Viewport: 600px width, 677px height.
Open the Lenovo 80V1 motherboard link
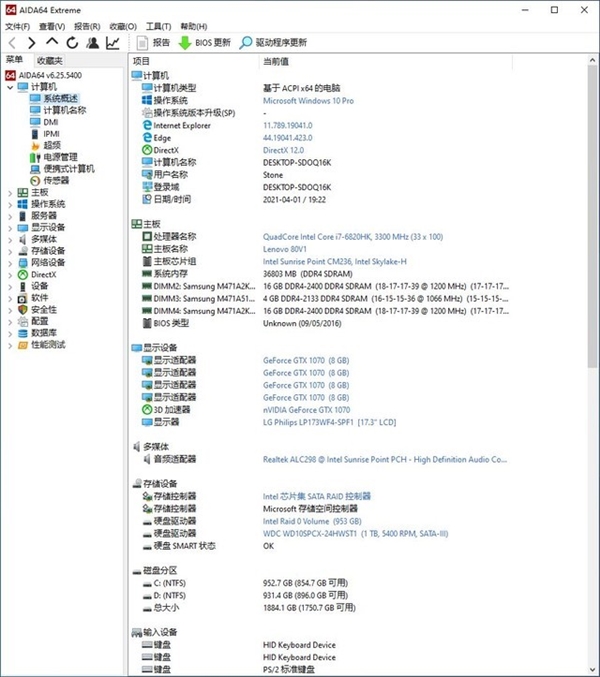click(x=284, y=250)
